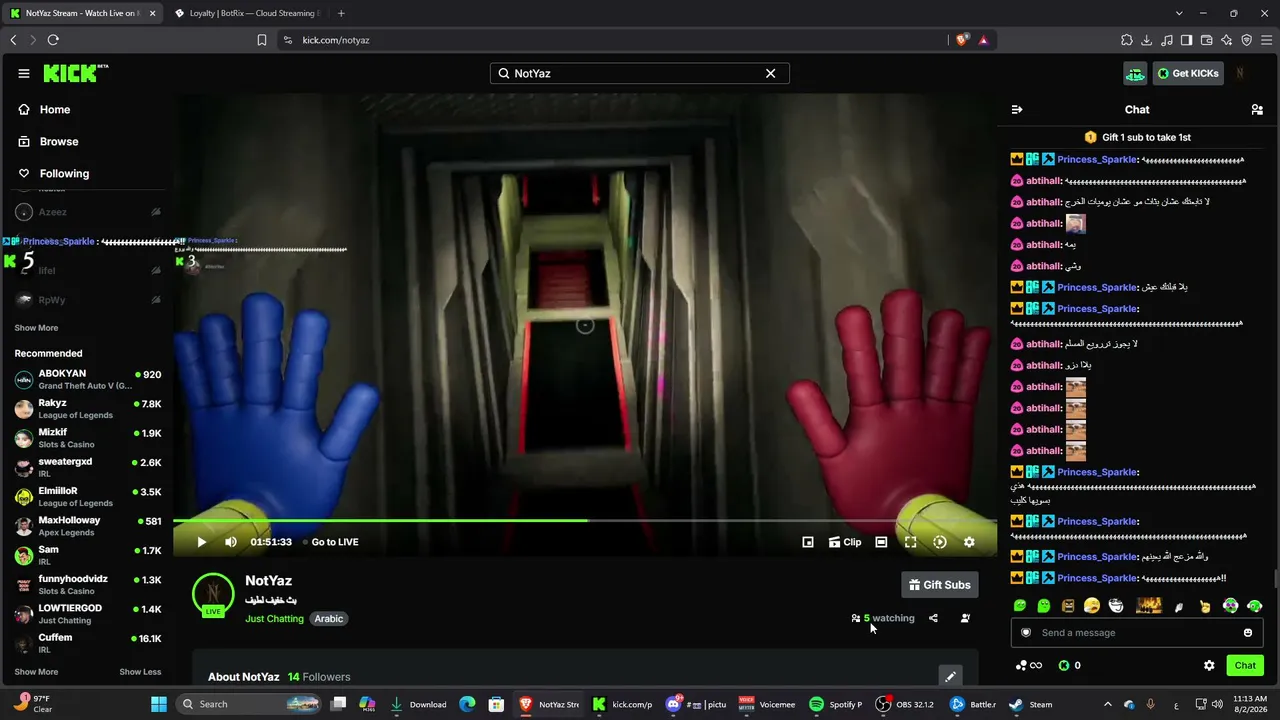Open Spotify from the taskbar

tap(835, 704)
